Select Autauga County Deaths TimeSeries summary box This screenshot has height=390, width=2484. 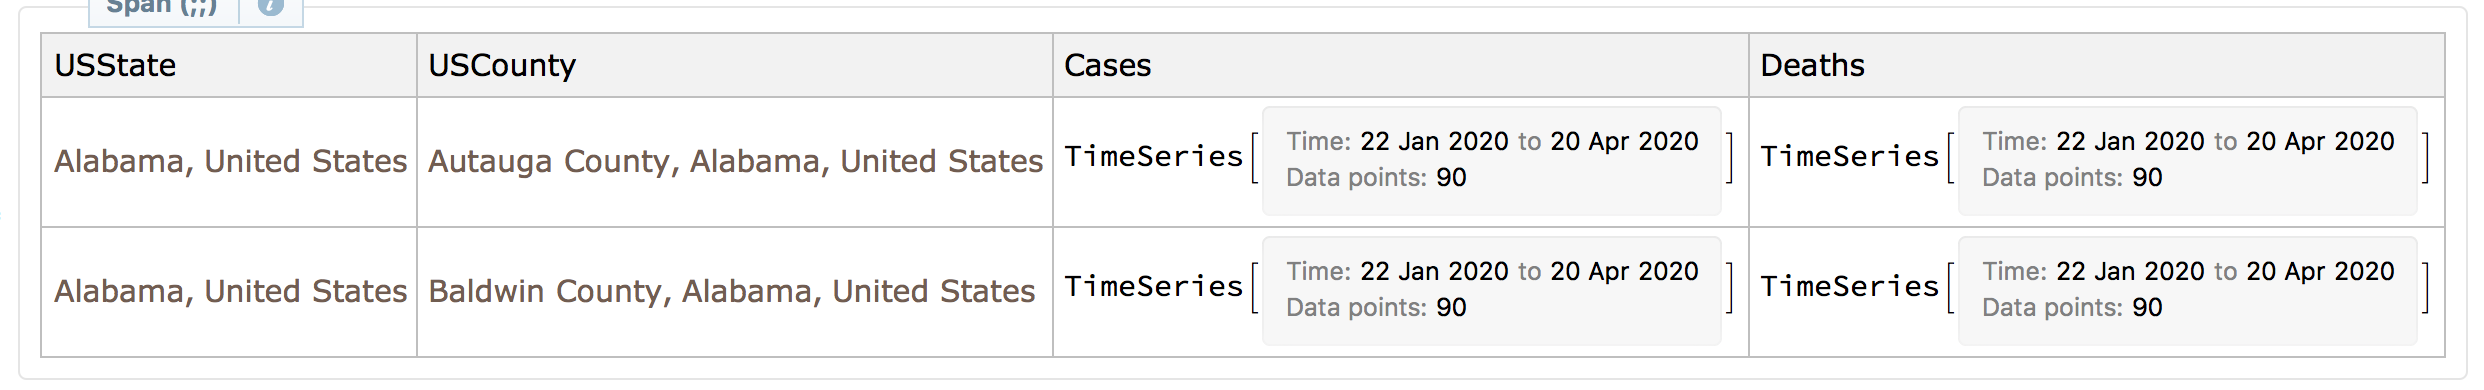(2188, 161)
